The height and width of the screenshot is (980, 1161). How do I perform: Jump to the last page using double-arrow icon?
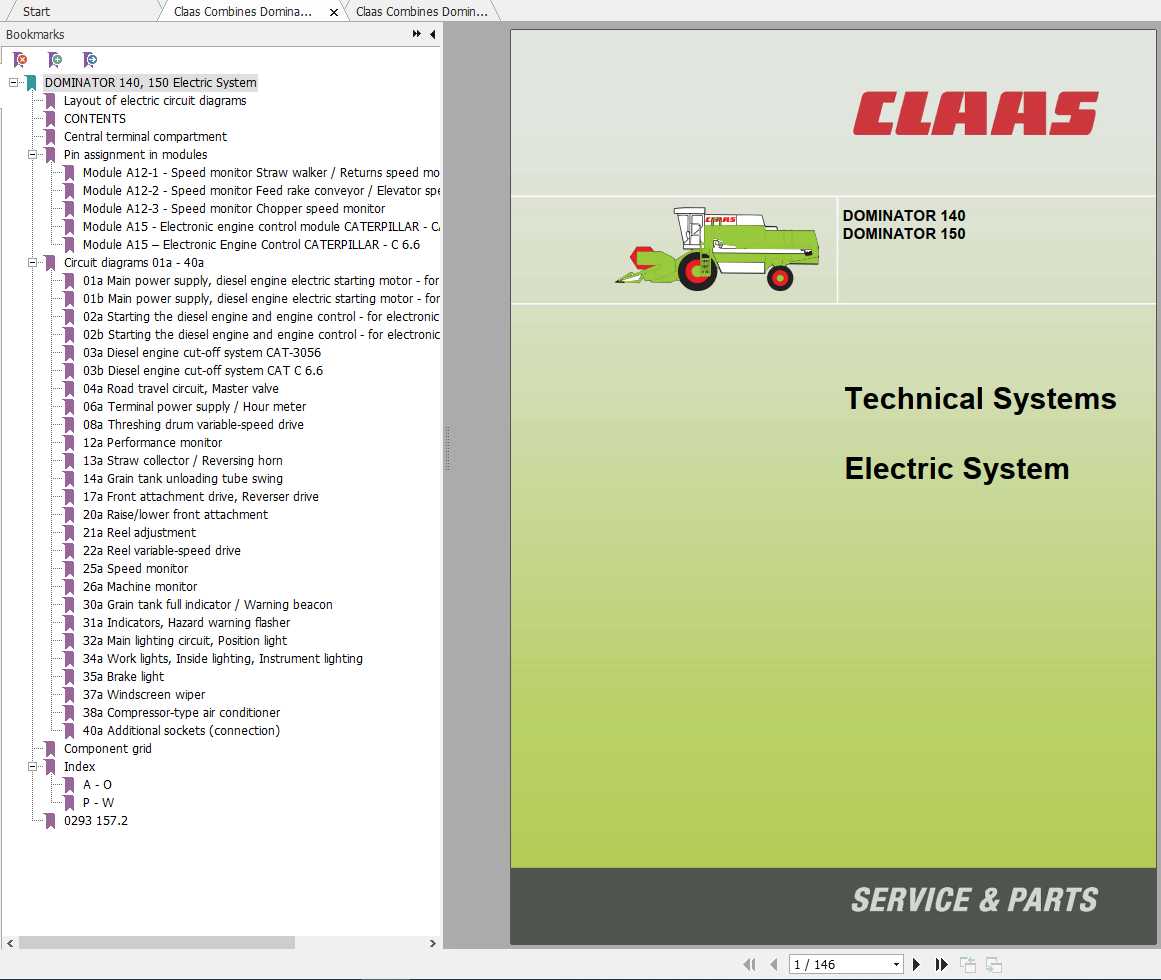click(941, 964)
